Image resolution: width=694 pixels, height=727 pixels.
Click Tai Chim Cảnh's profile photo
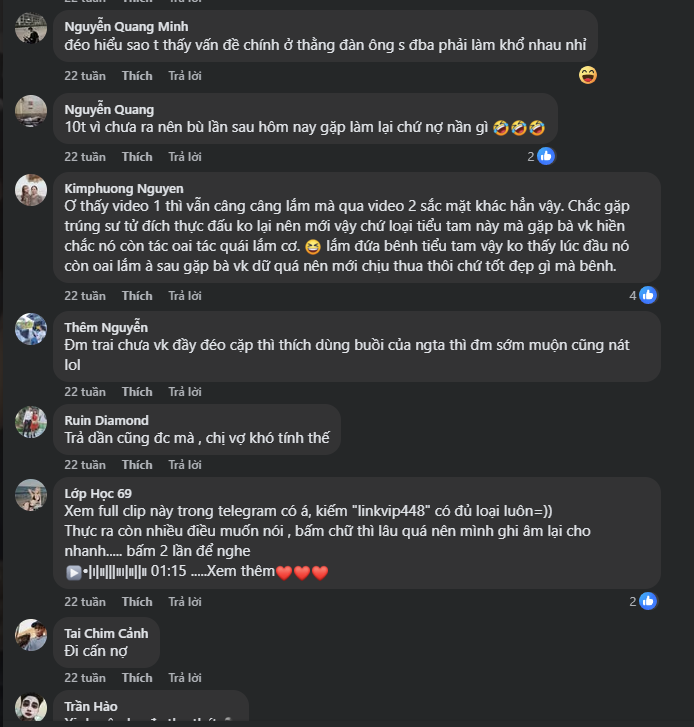point(31,635)
